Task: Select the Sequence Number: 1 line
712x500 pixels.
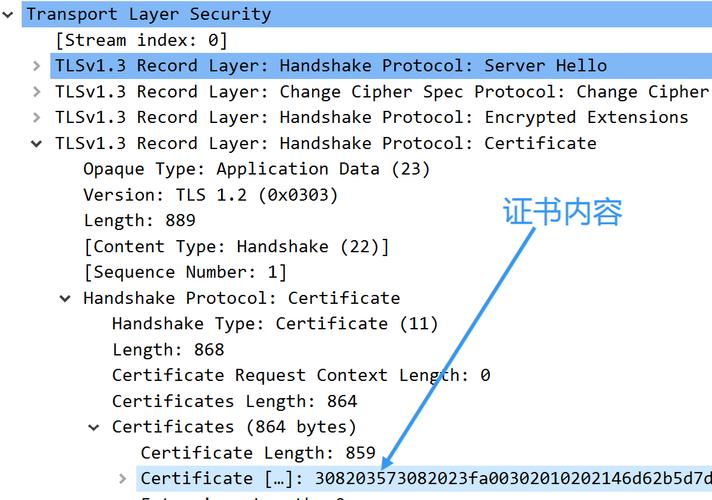Action: tap(185, 272)
